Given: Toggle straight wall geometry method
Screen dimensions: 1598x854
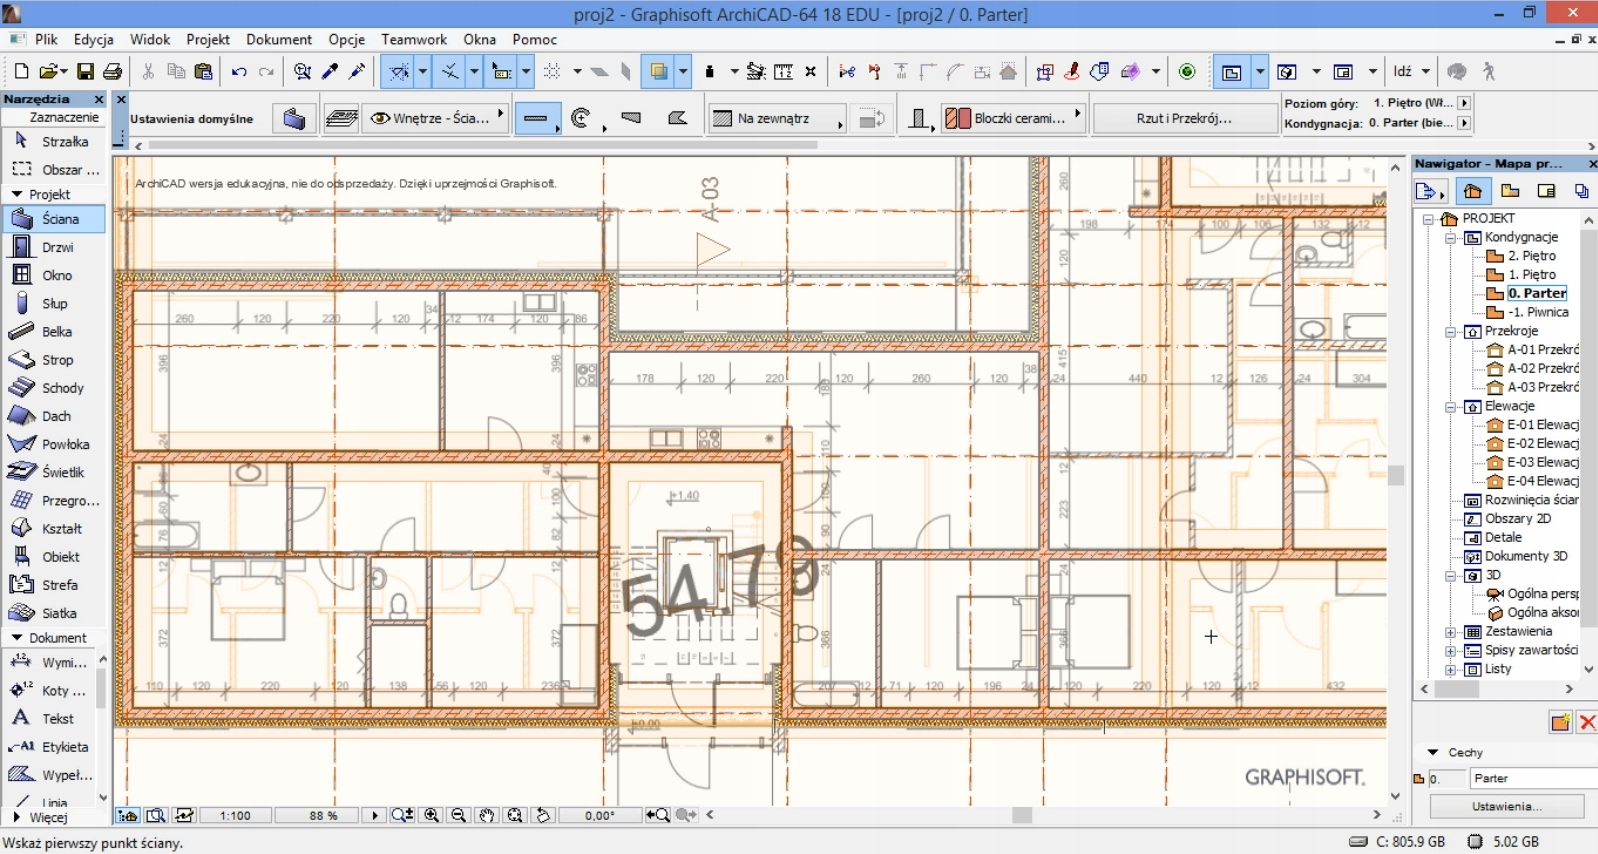Looking at the screenshot, I should [536, 119].
